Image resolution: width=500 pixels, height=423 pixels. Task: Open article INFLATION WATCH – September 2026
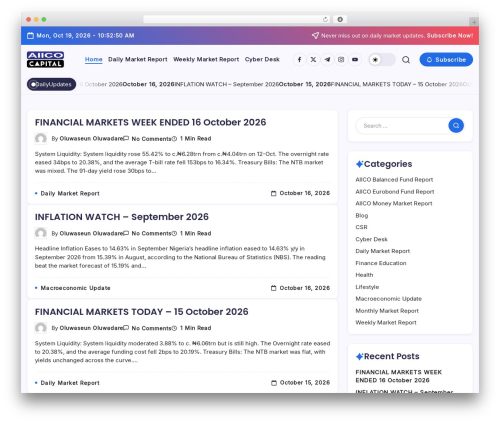point(122,217)
